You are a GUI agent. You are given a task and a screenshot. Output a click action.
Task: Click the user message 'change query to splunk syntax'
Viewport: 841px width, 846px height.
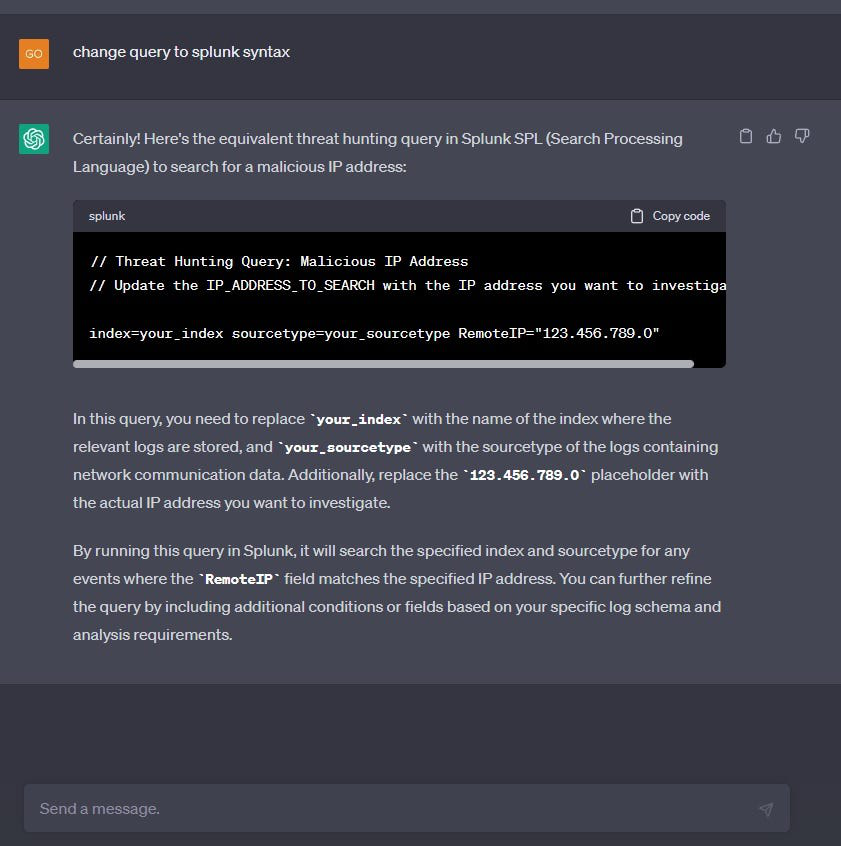181,52
